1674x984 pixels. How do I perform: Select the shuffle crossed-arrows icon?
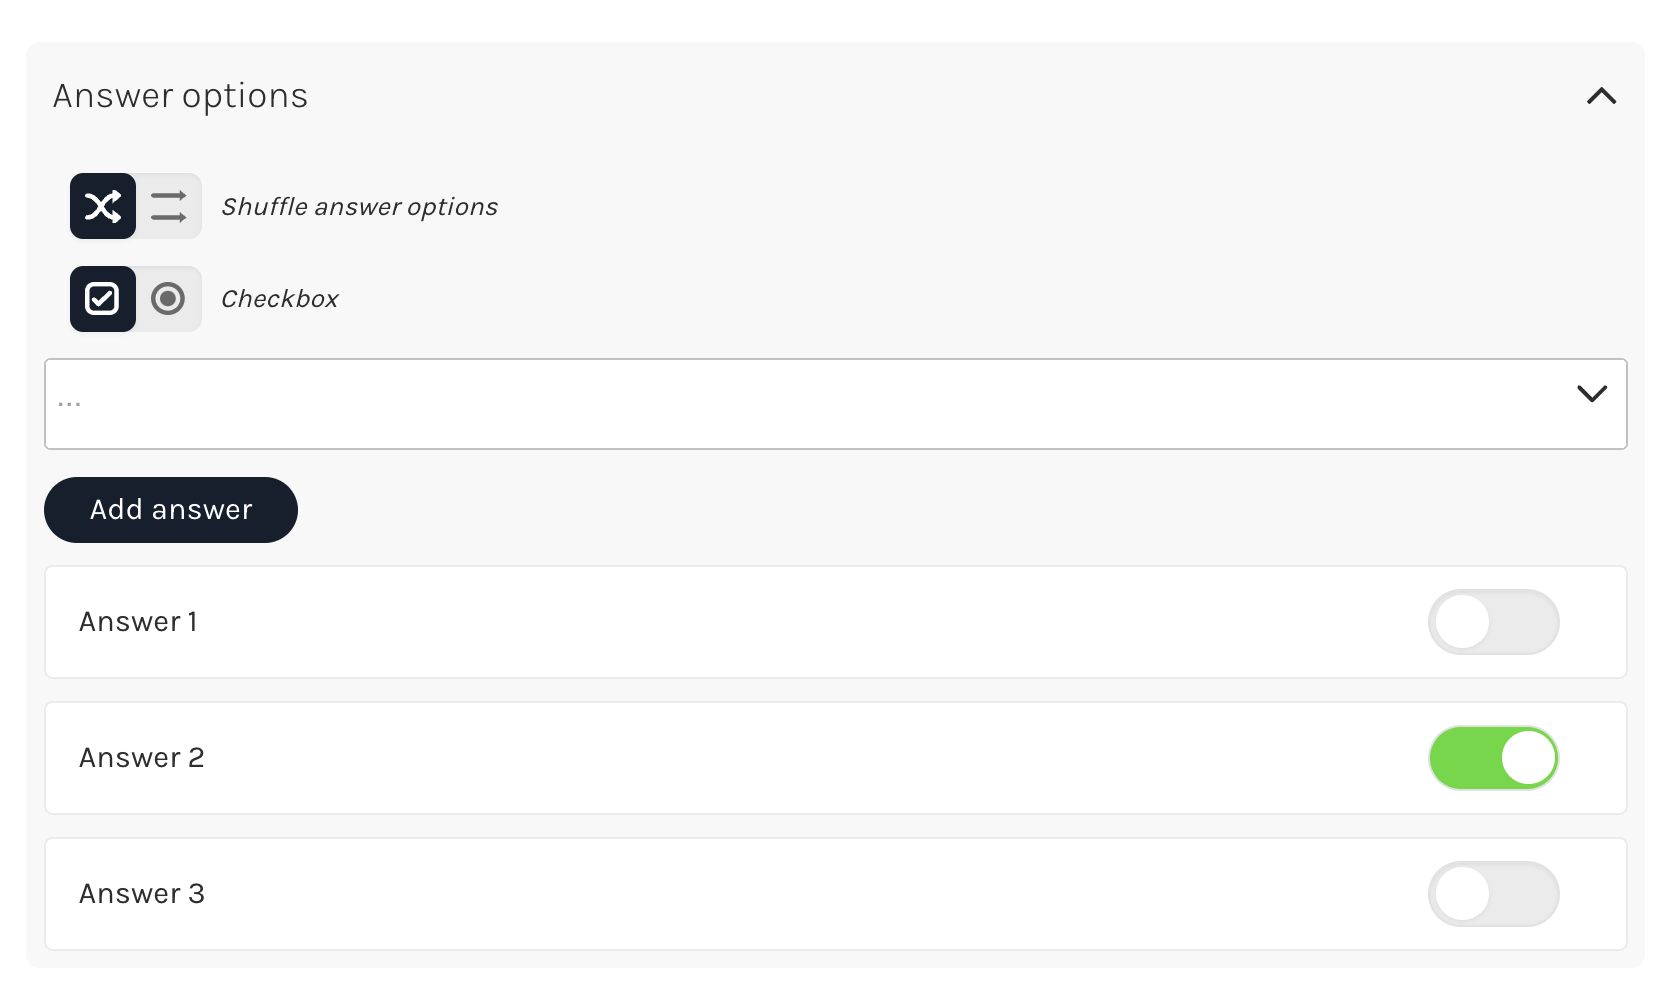pos(103,206)
